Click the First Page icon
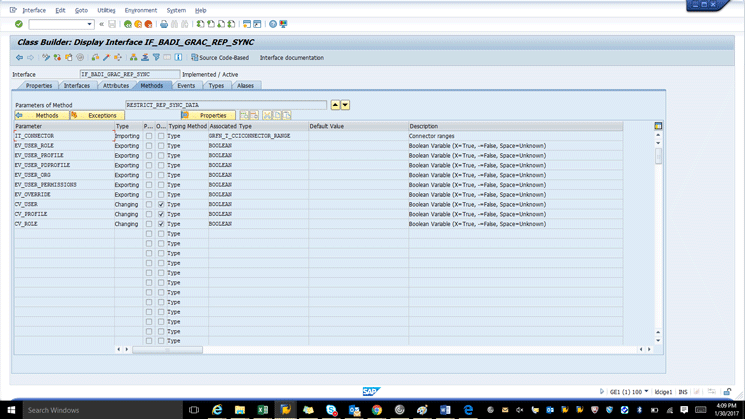This screenshot has width=745, height=419. tap(201, 24)
